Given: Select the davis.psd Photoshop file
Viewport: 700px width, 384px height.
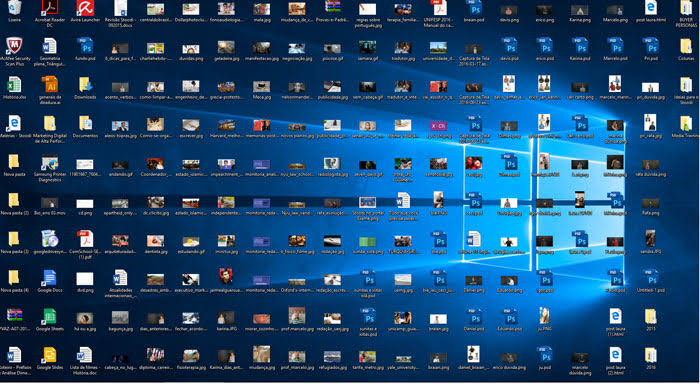Looking at the screenshot, I should pos(509,46).
